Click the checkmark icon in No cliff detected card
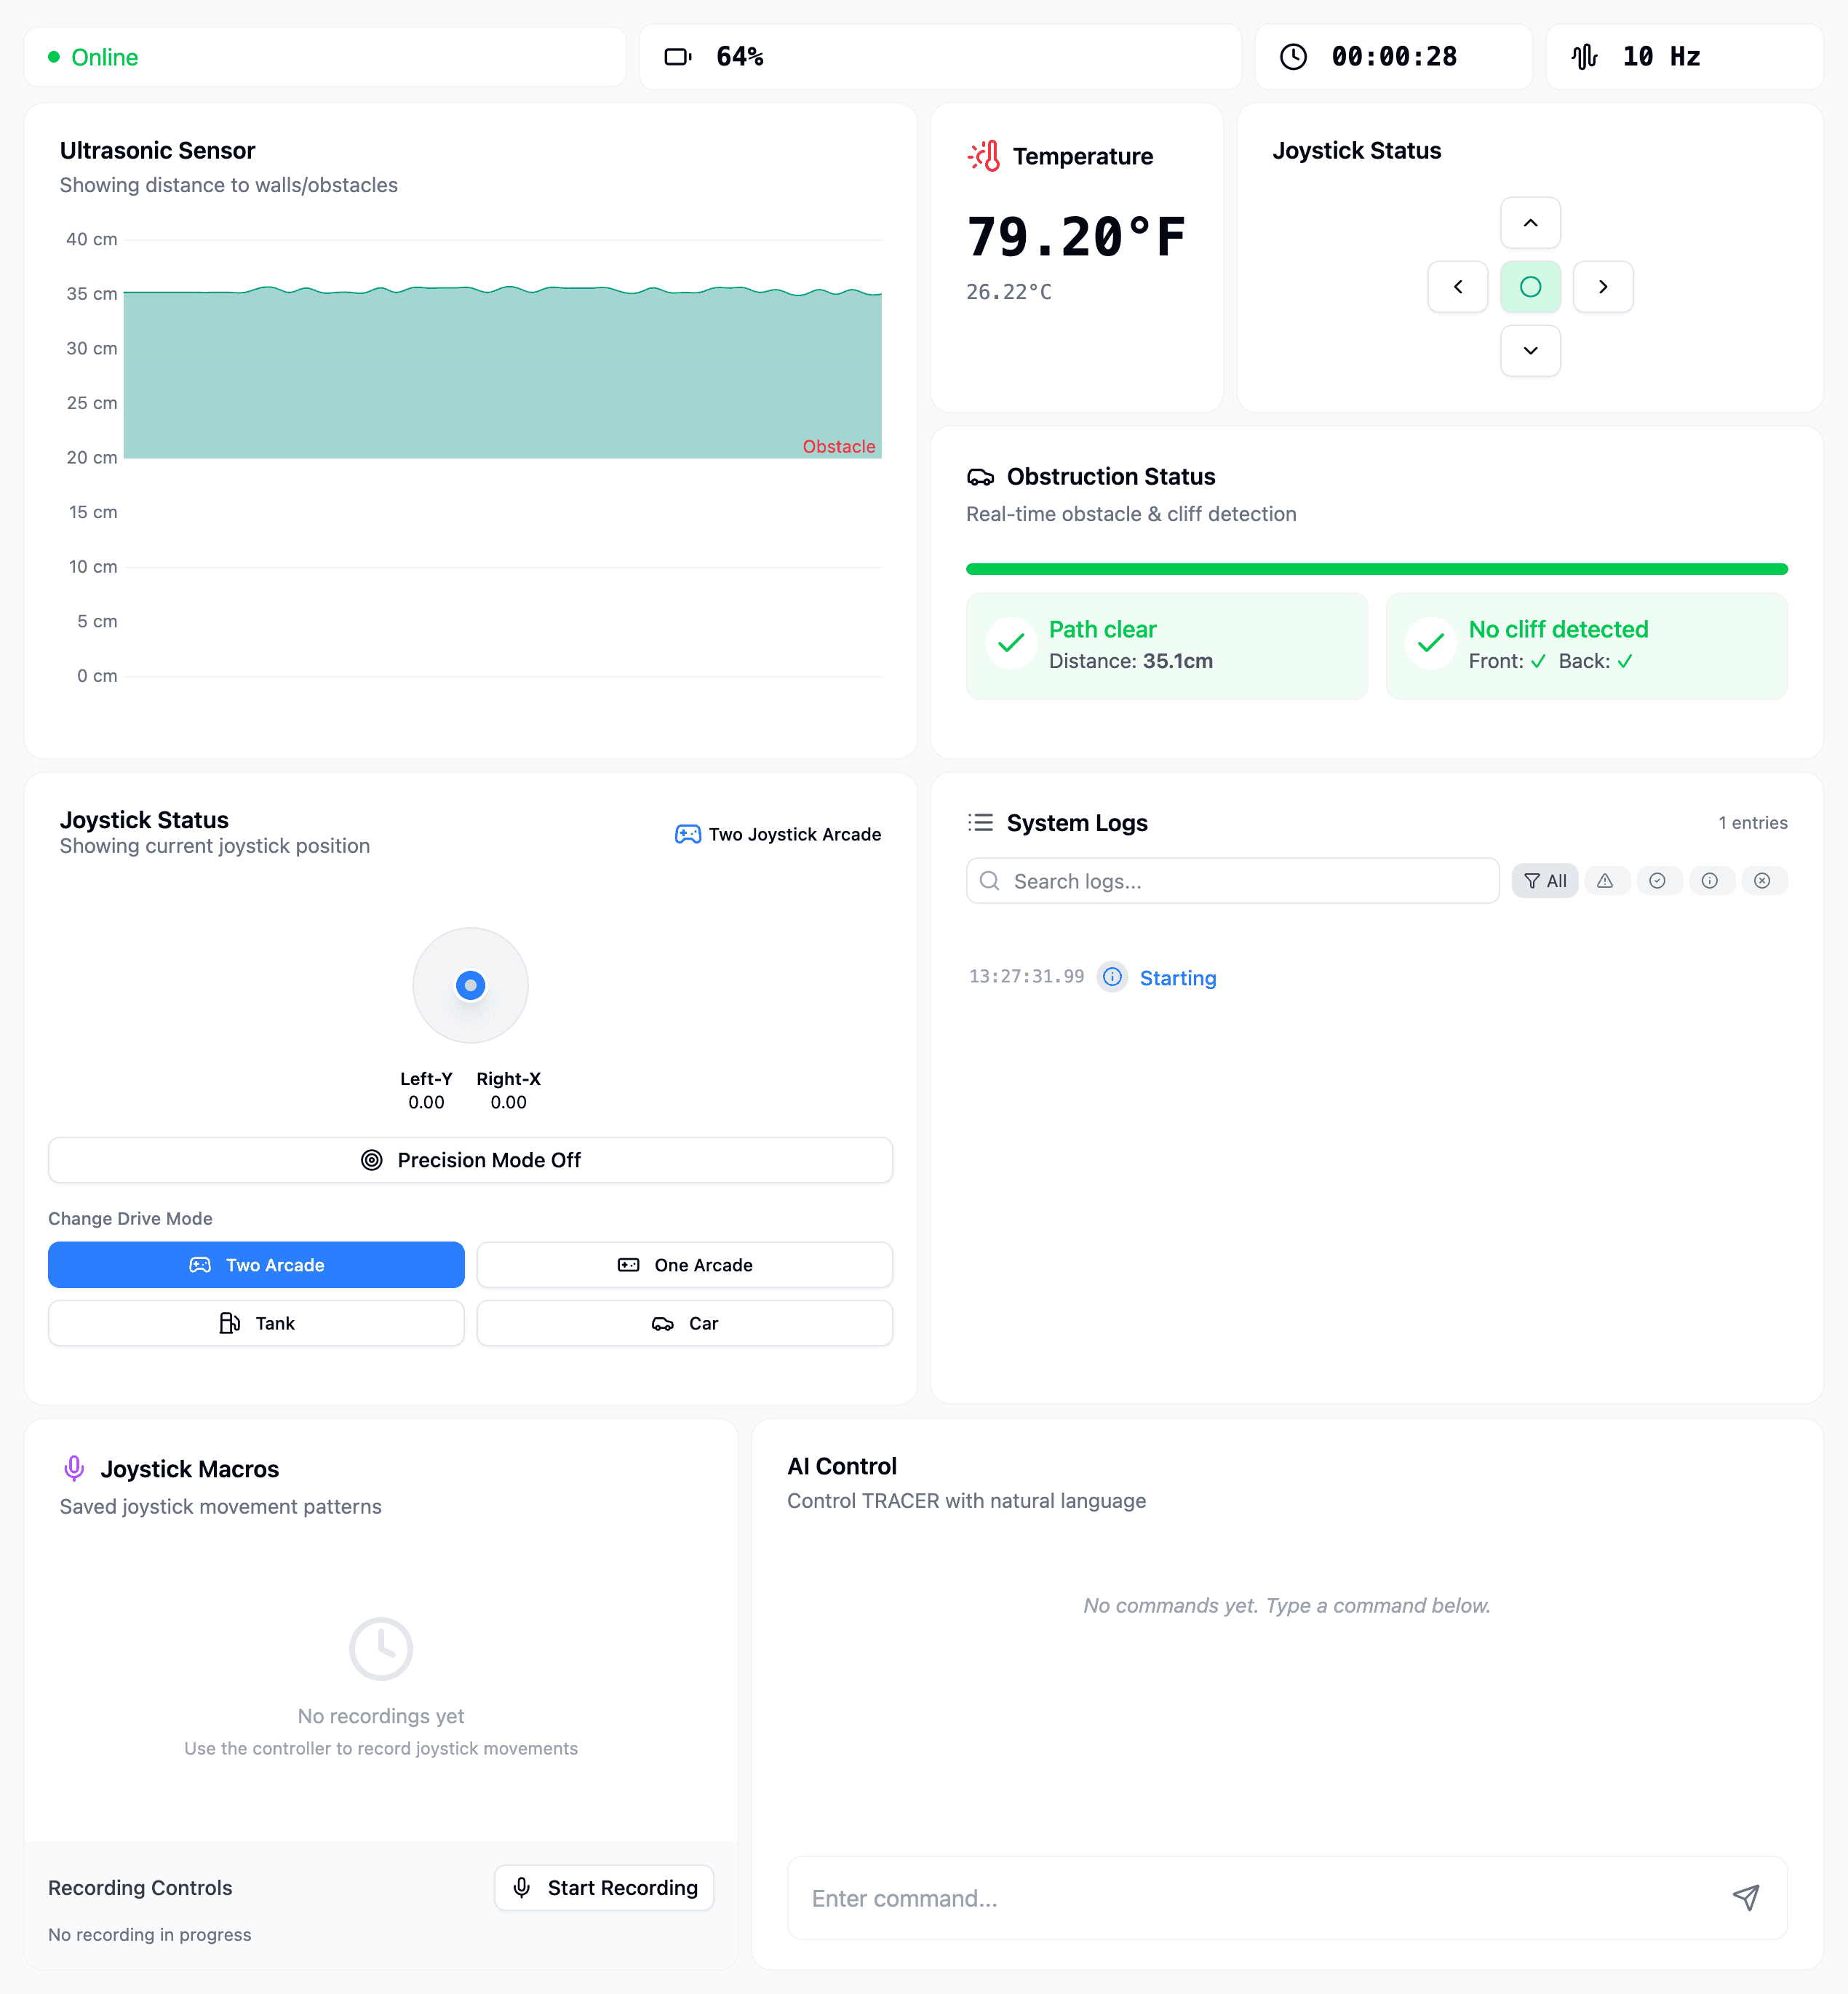The image size is (1848, 1994). (x=1431, y=643)
